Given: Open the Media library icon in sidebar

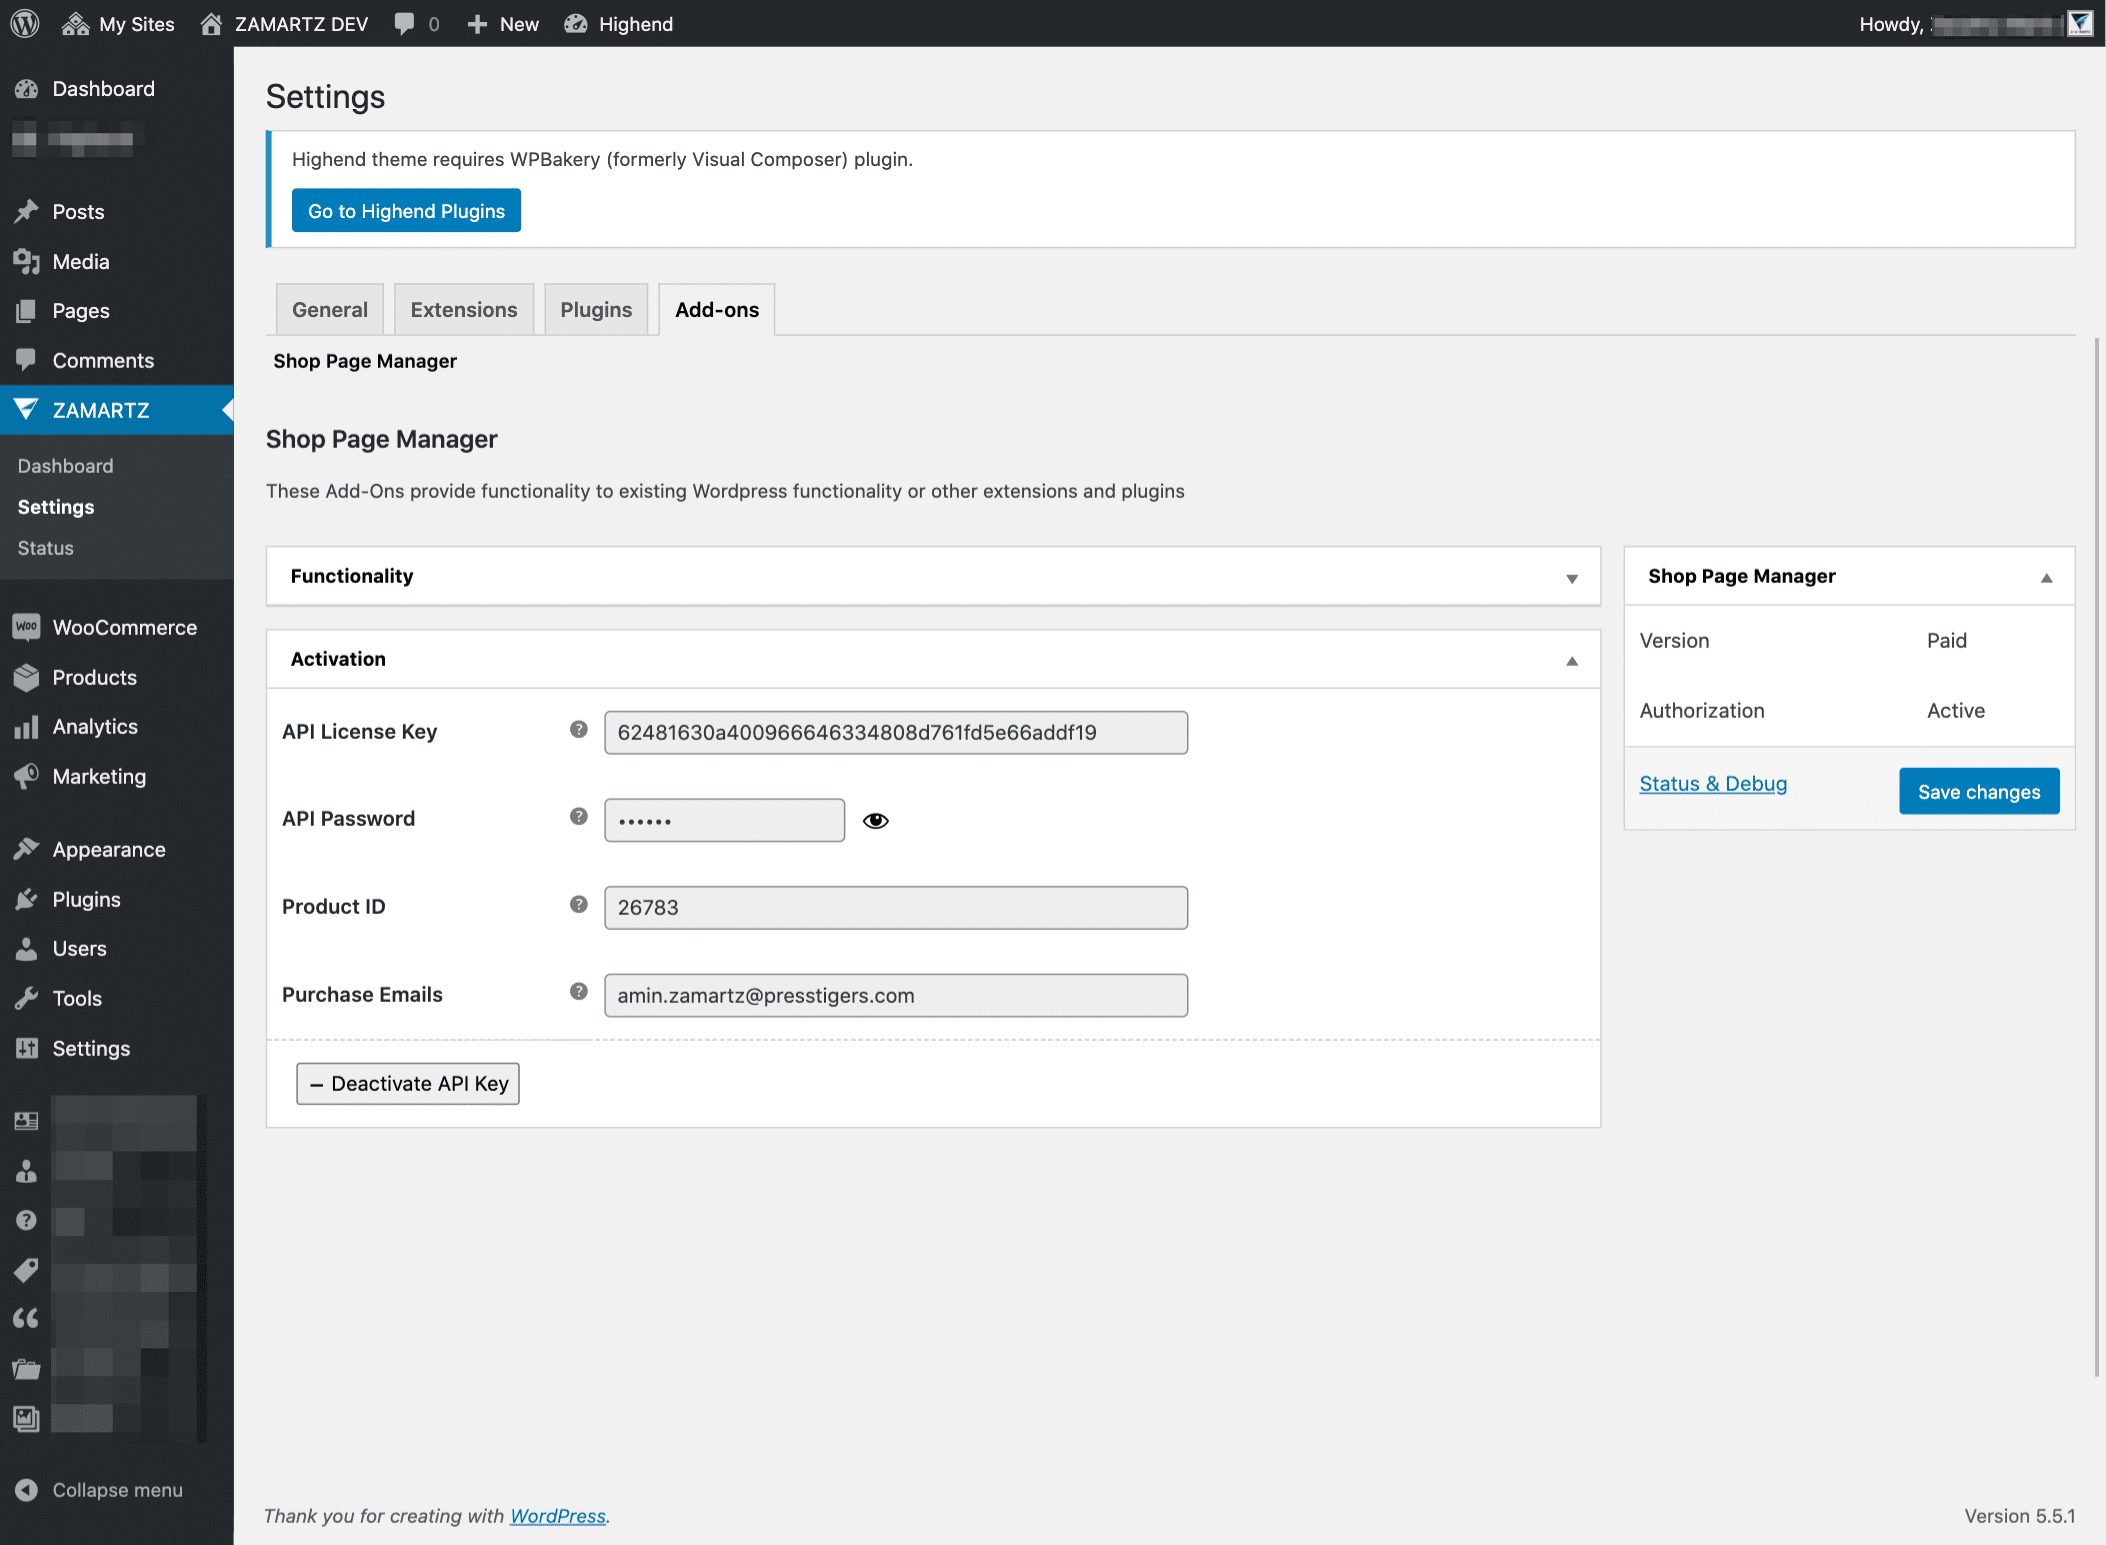Looking at the screenshot, I should pyautogui.click(x=27, y=261).
